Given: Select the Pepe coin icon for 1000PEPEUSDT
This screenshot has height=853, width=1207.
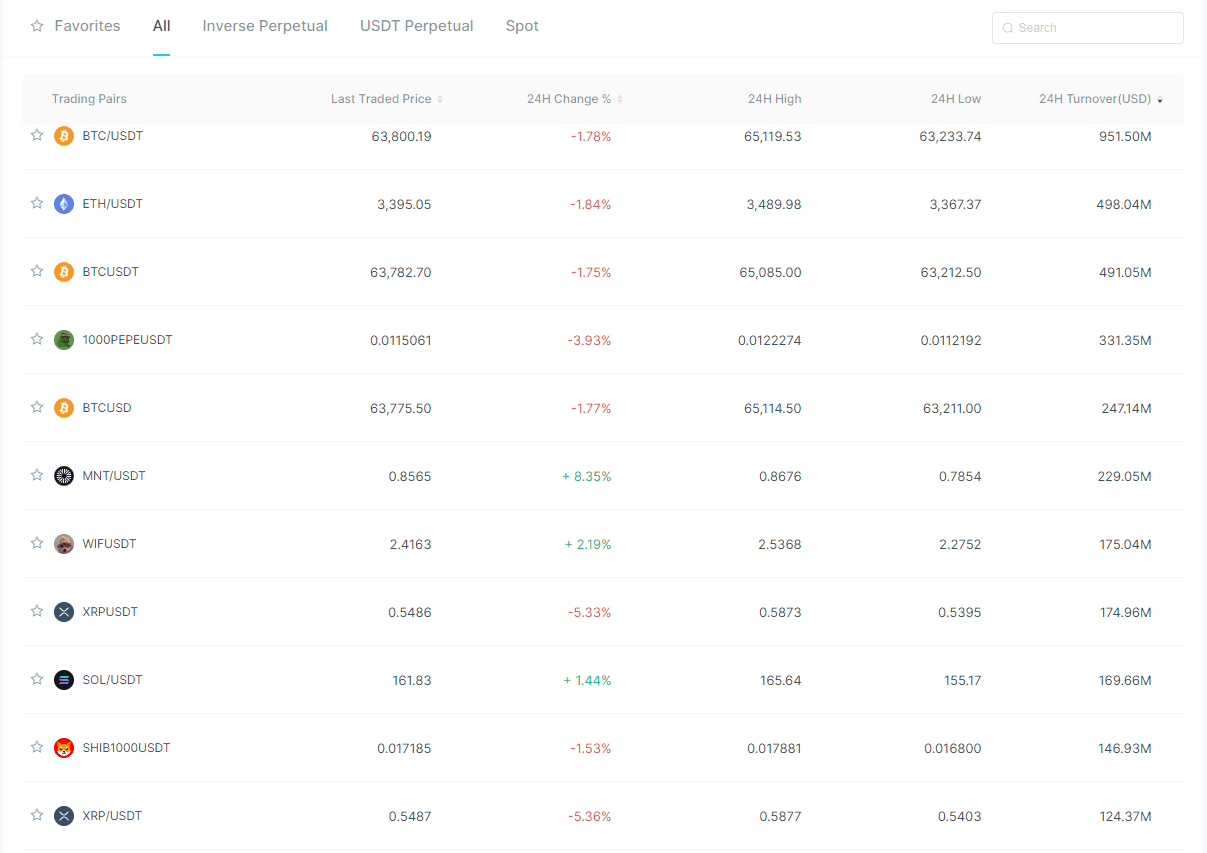Looking at the screenshot, I should (x=64, y=339).
